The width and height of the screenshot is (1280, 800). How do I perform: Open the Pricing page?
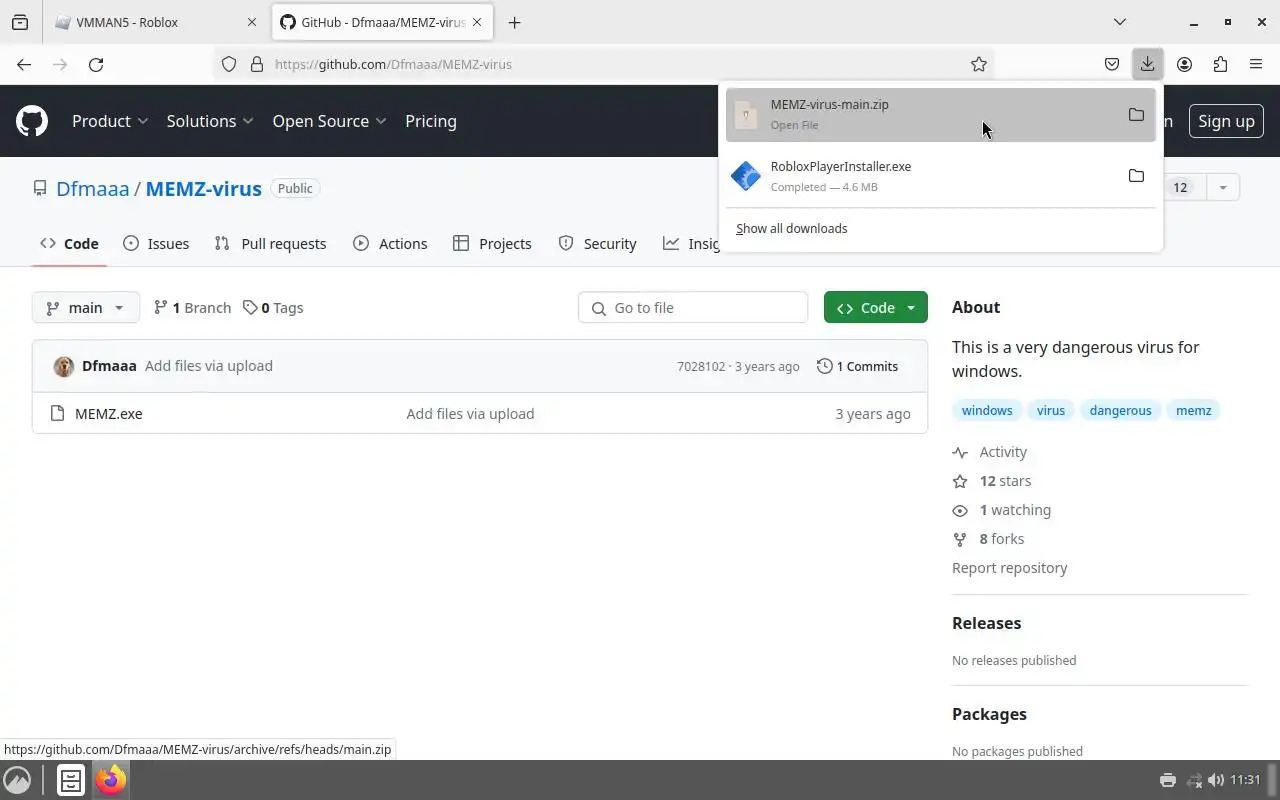point(431,121)
